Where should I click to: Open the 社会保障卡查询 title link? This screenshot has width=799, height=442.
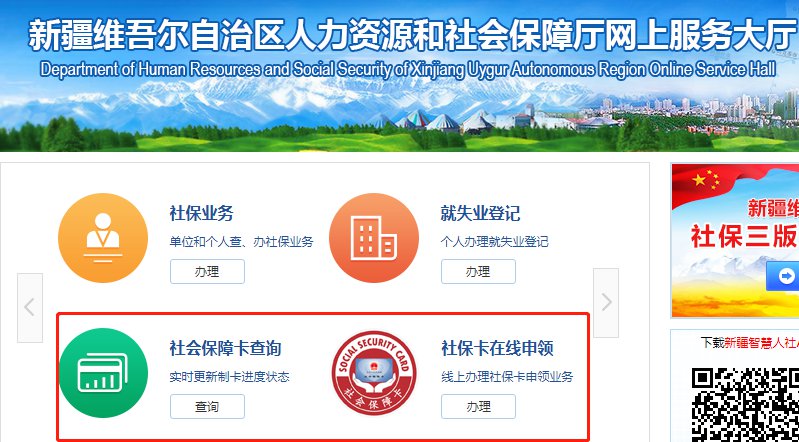(x=225, y=349)
